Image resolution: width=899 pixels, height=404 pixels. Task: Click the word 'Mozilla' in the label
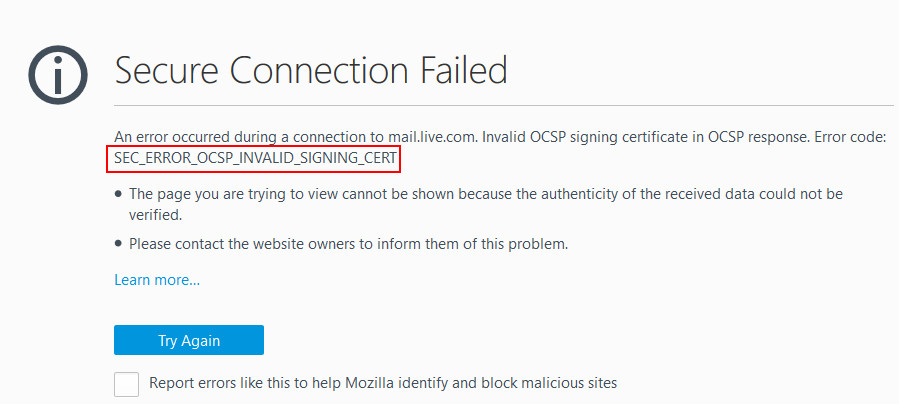[x=368, y=383]
